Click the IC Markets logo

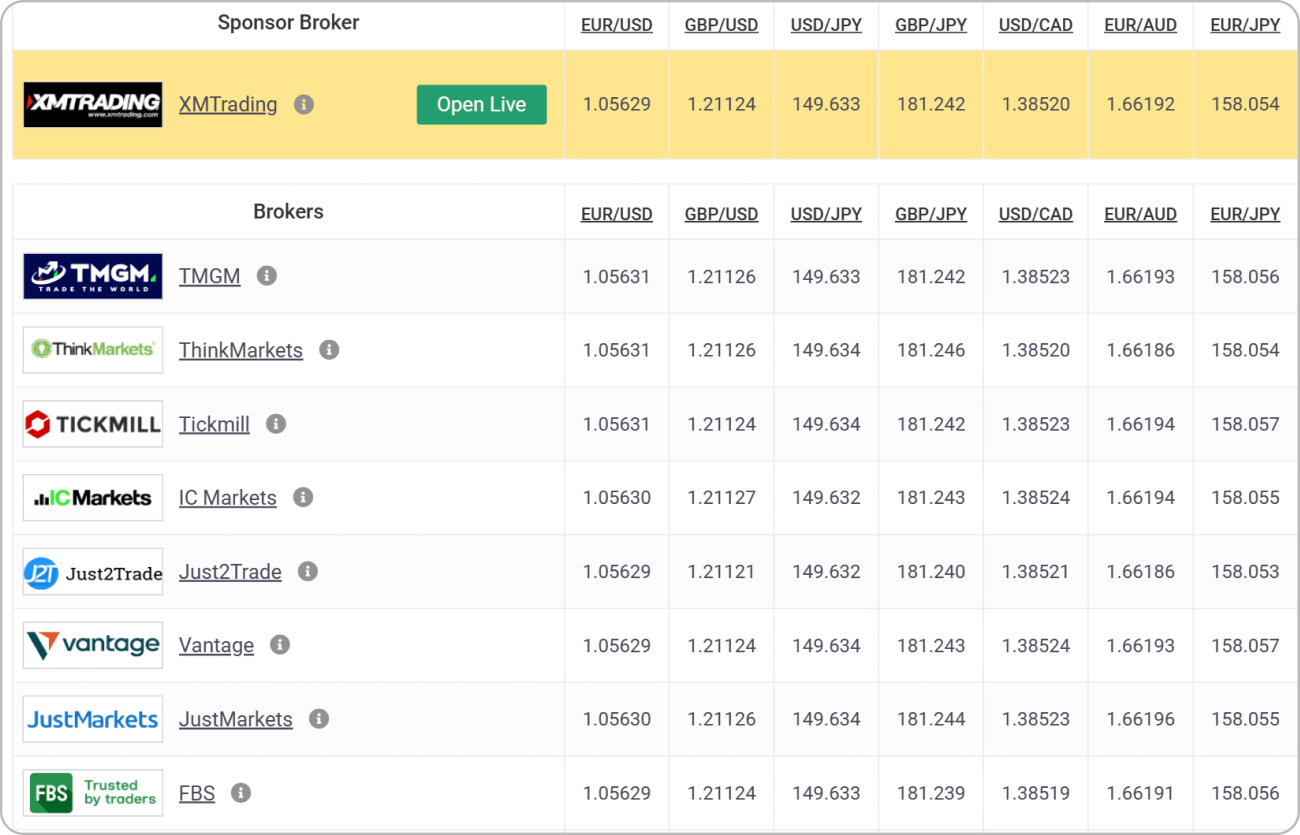(93, 497)
